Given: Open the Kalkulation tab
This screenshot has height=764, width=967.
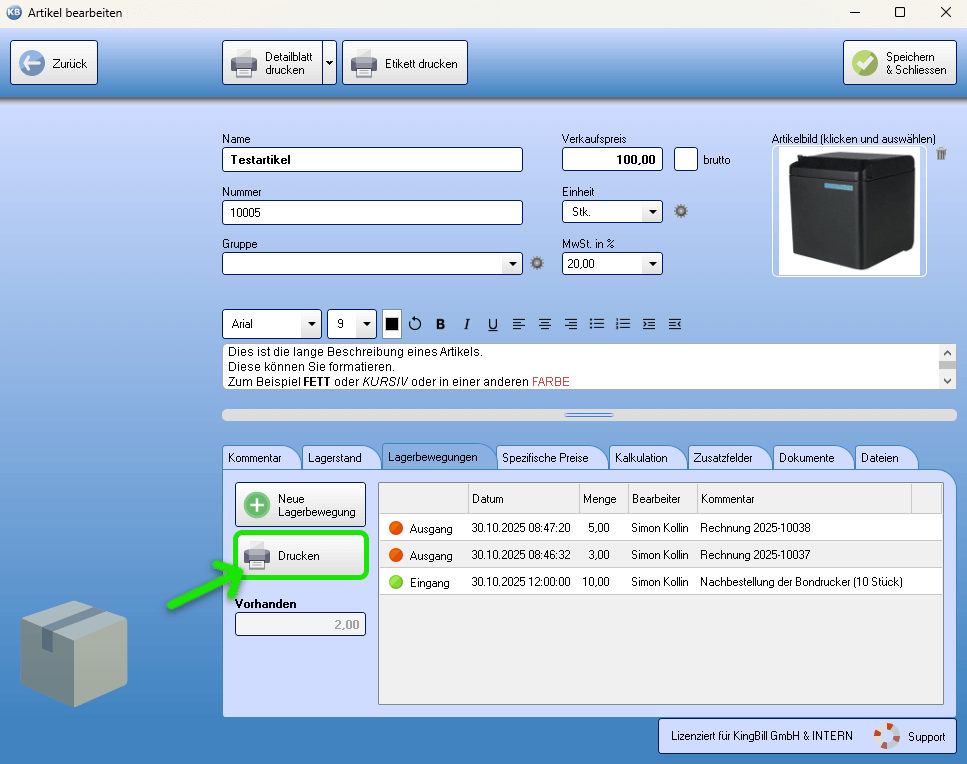Looking at the screenshot, I should 641,458.
